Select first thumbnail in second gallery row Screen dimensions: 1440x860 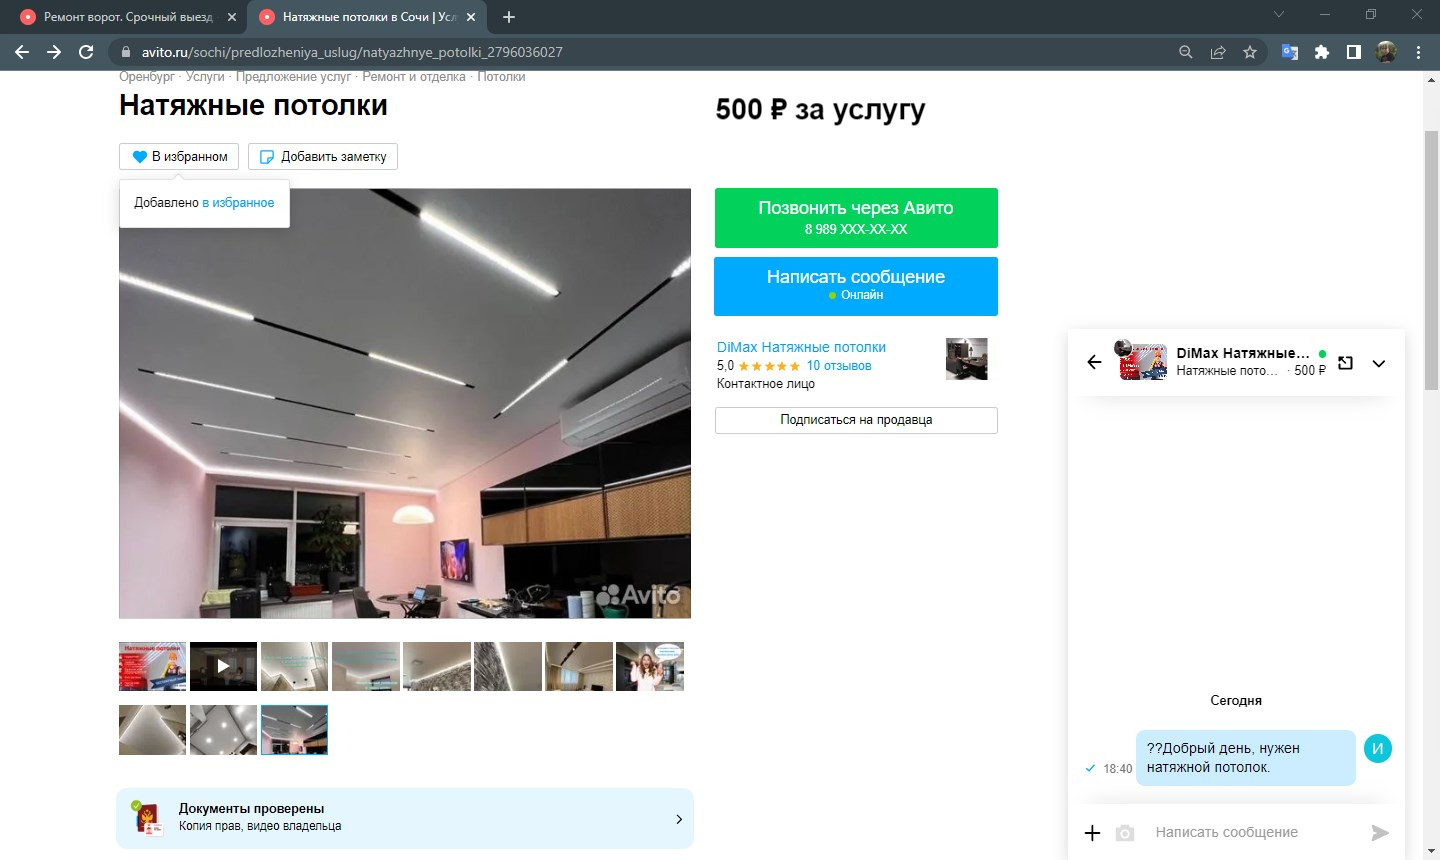coord(152,730)
